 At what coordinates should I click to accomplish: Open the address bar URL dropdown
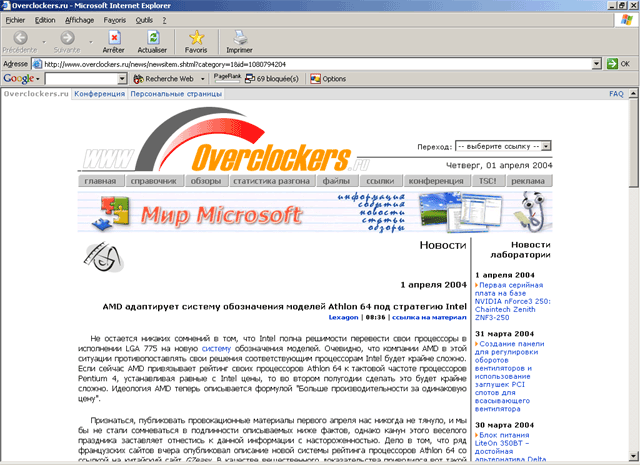[597, 64]
